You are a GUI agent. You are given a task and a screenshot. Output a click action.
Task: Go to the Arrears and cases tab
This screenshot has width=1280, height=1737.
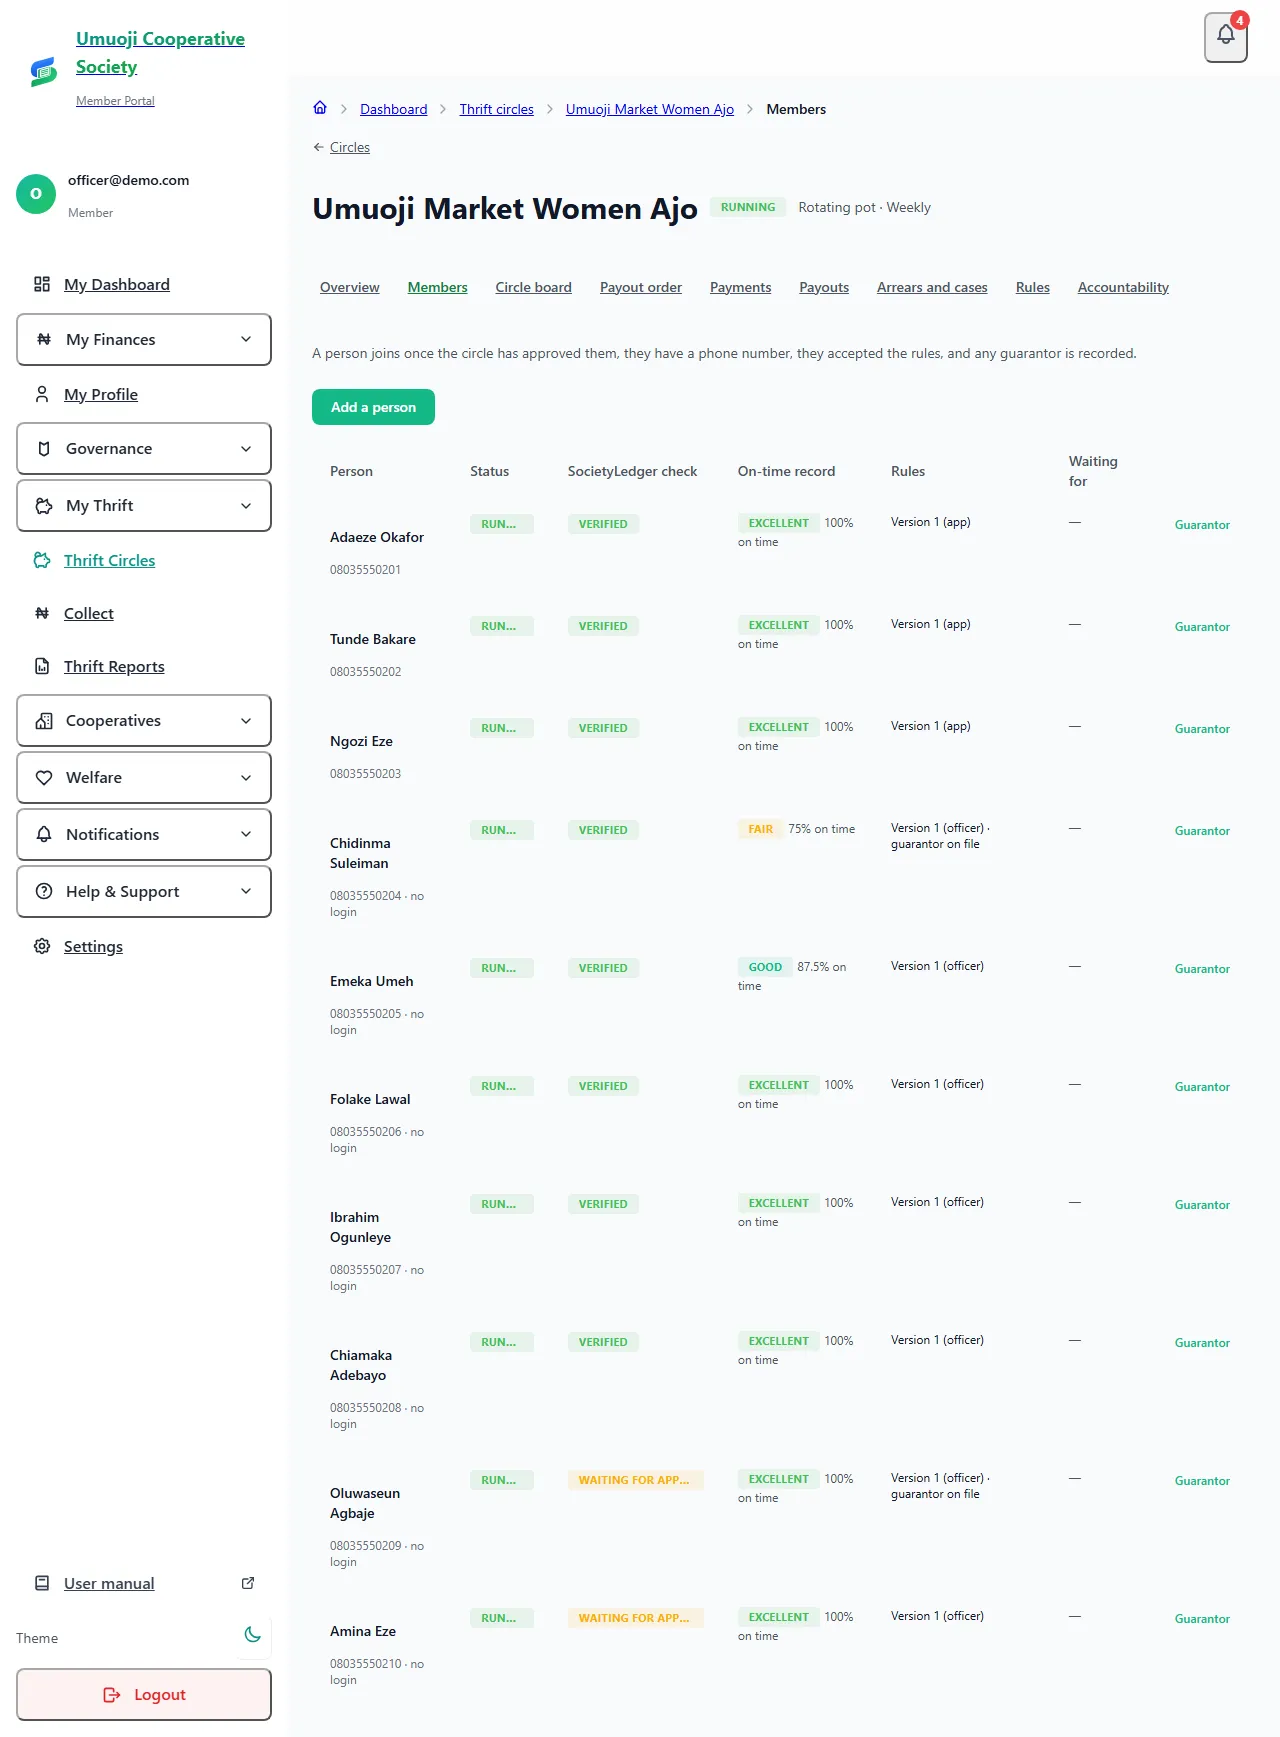coord(932,287)
